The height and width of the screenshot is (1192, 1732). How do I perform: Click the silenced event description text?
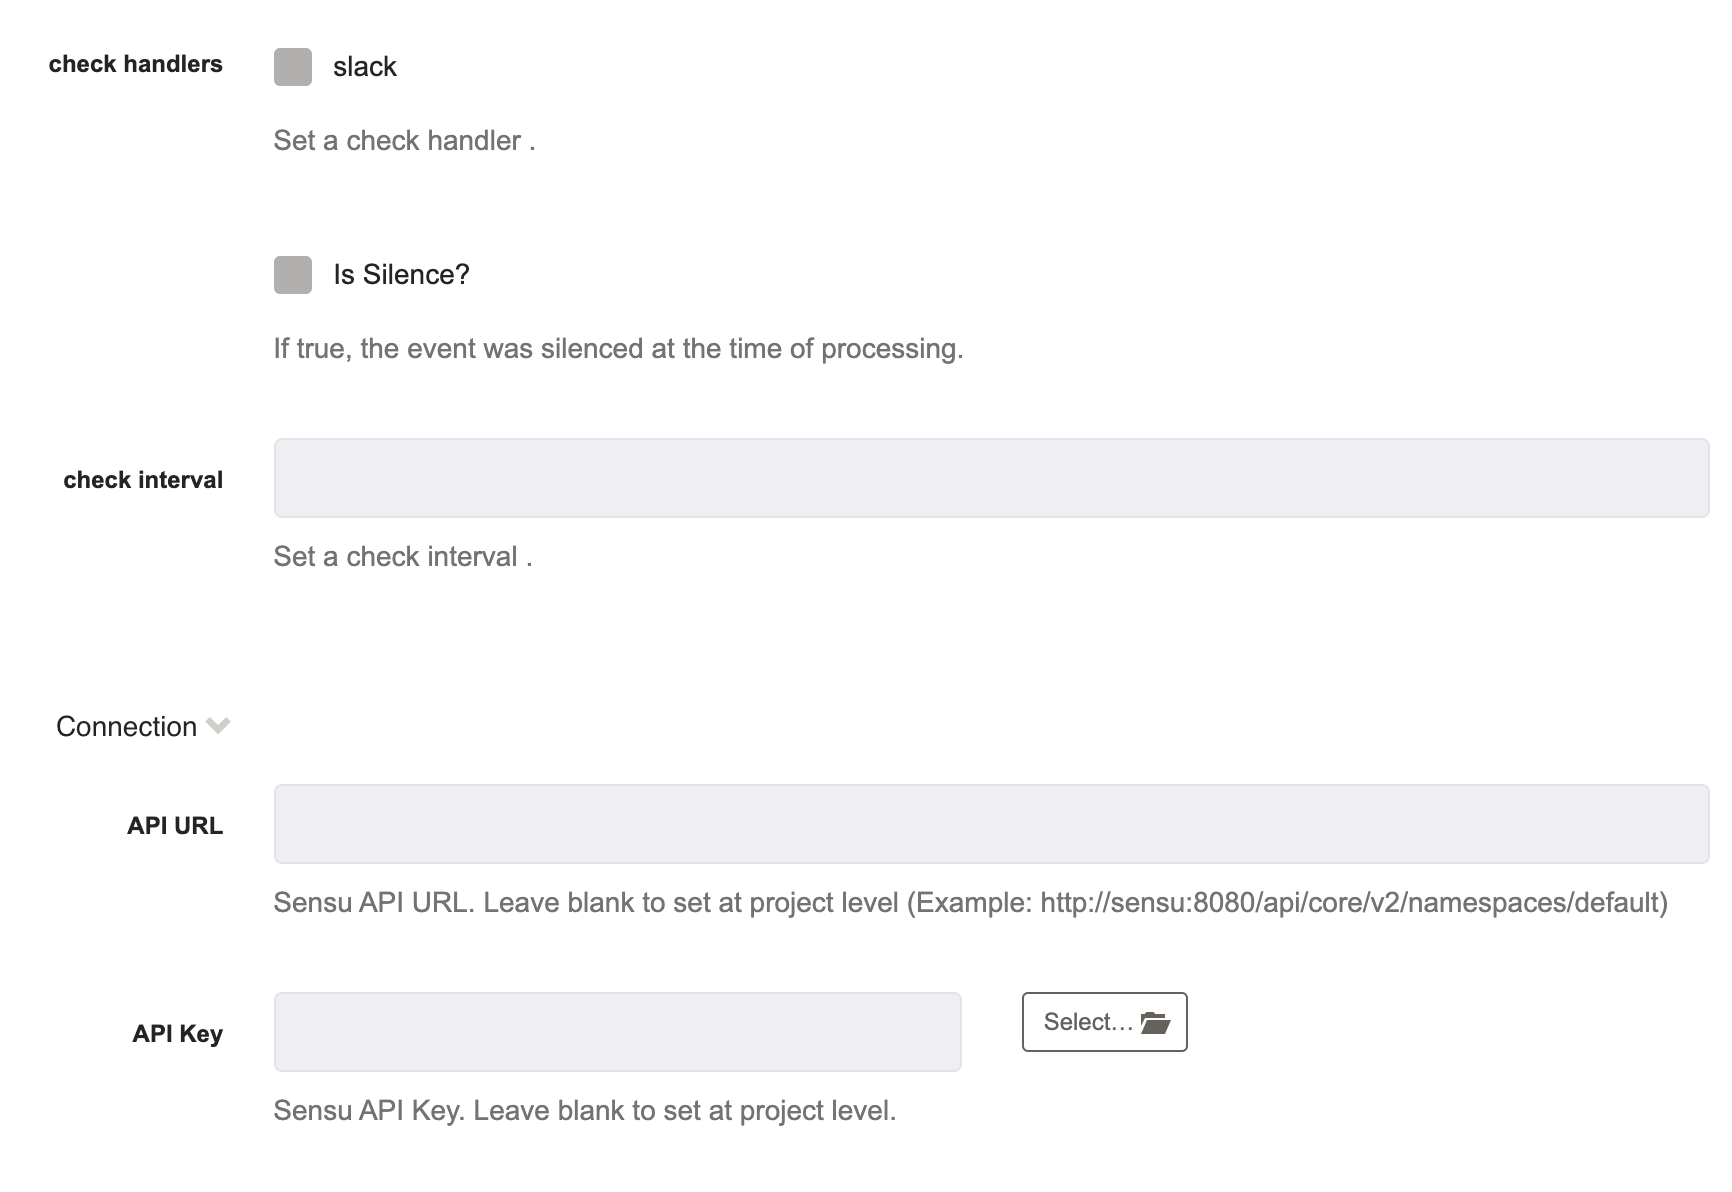(x=618, y=349)
